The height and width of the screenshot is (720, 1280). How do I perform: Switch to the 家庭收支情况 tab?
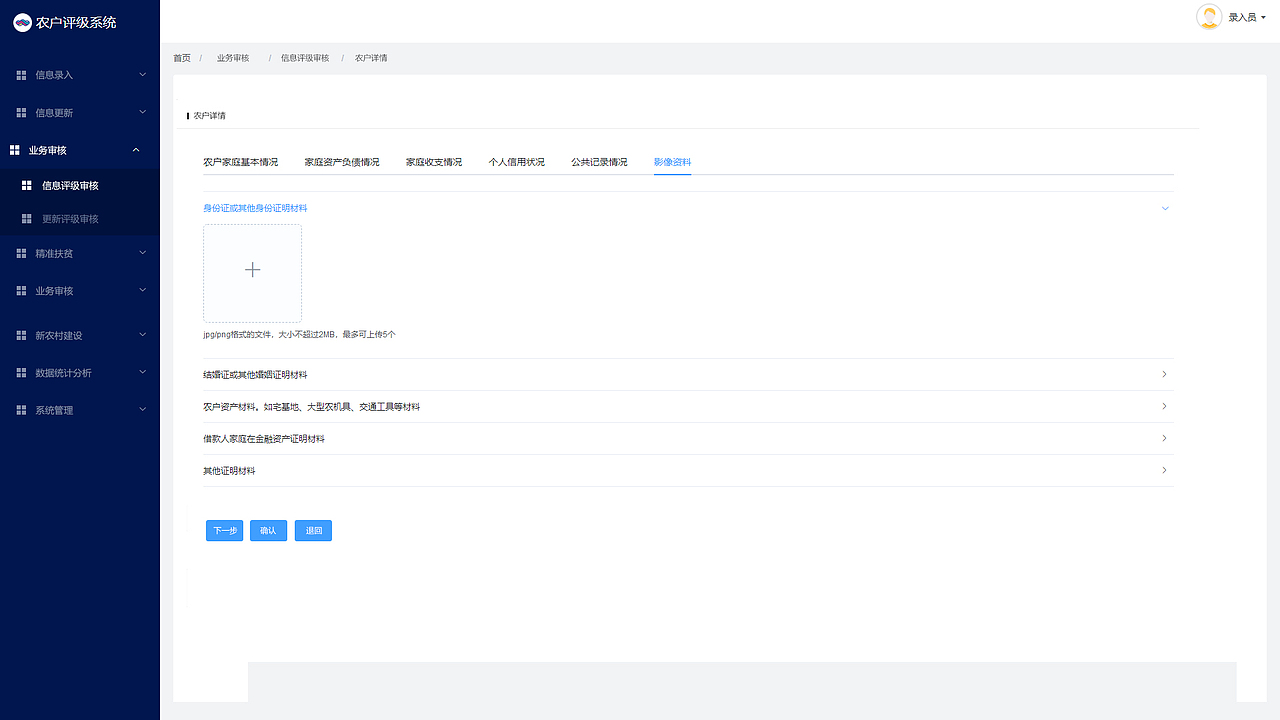click(434, 162)
